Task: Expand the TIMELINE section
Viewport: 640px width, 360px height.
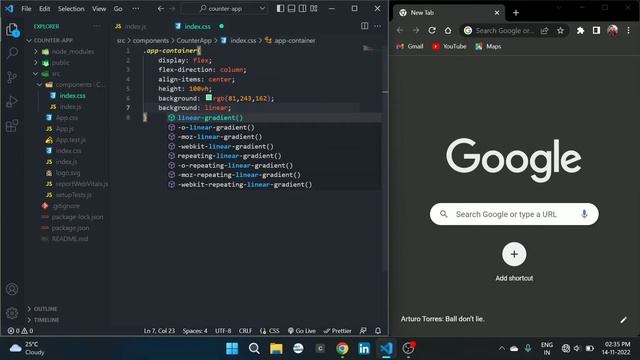Action: [29, 320]
